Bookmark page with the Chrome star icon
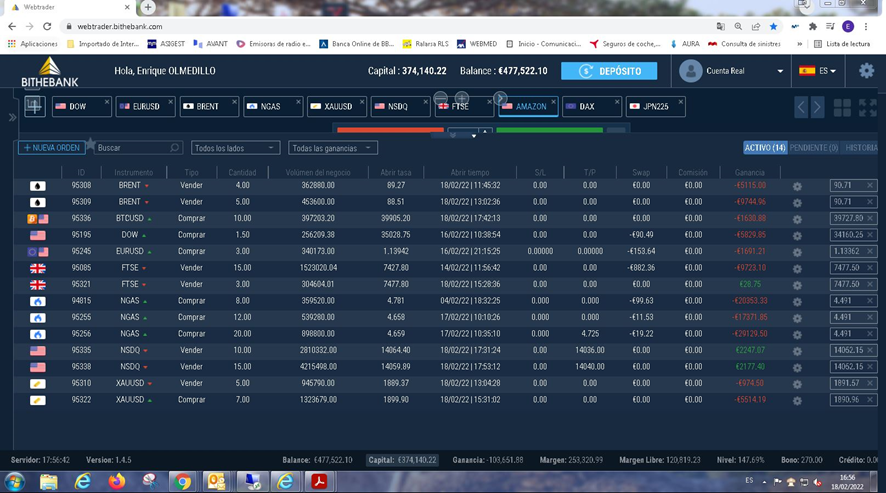Screen dimensions: 886x493 [774, 27]
